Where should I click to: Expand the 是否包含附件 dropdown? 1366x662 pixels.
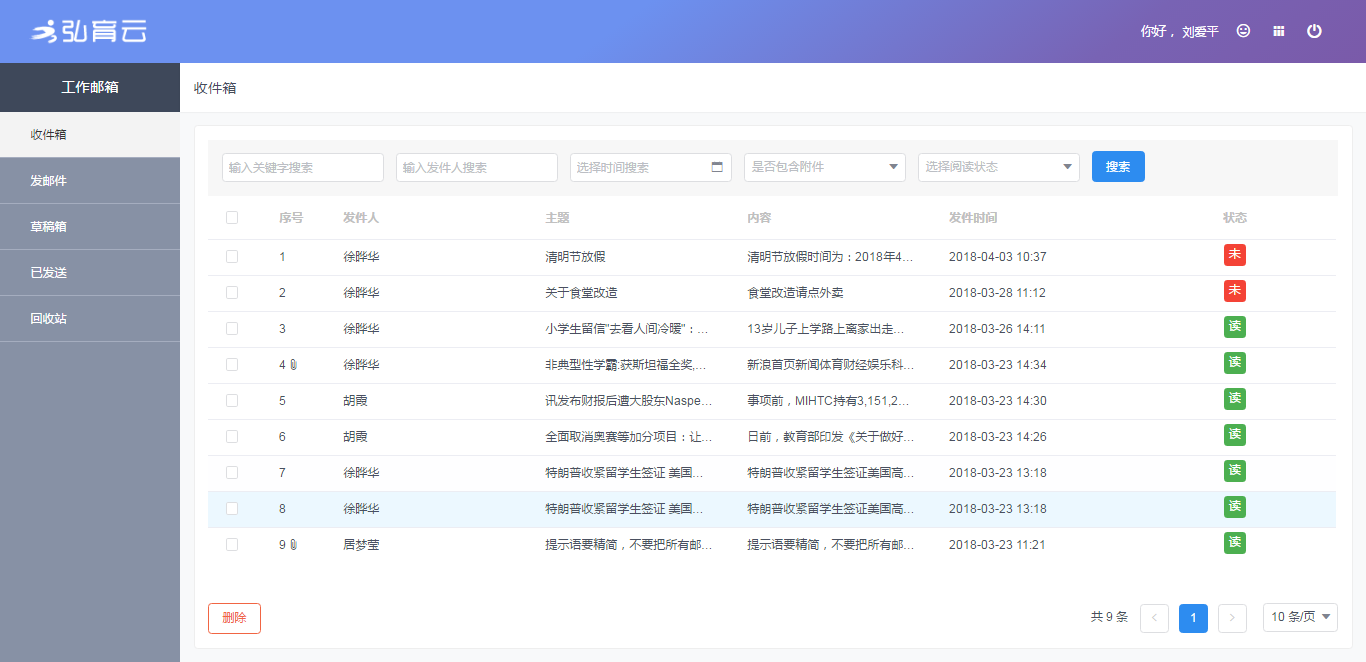coord(824,167)
